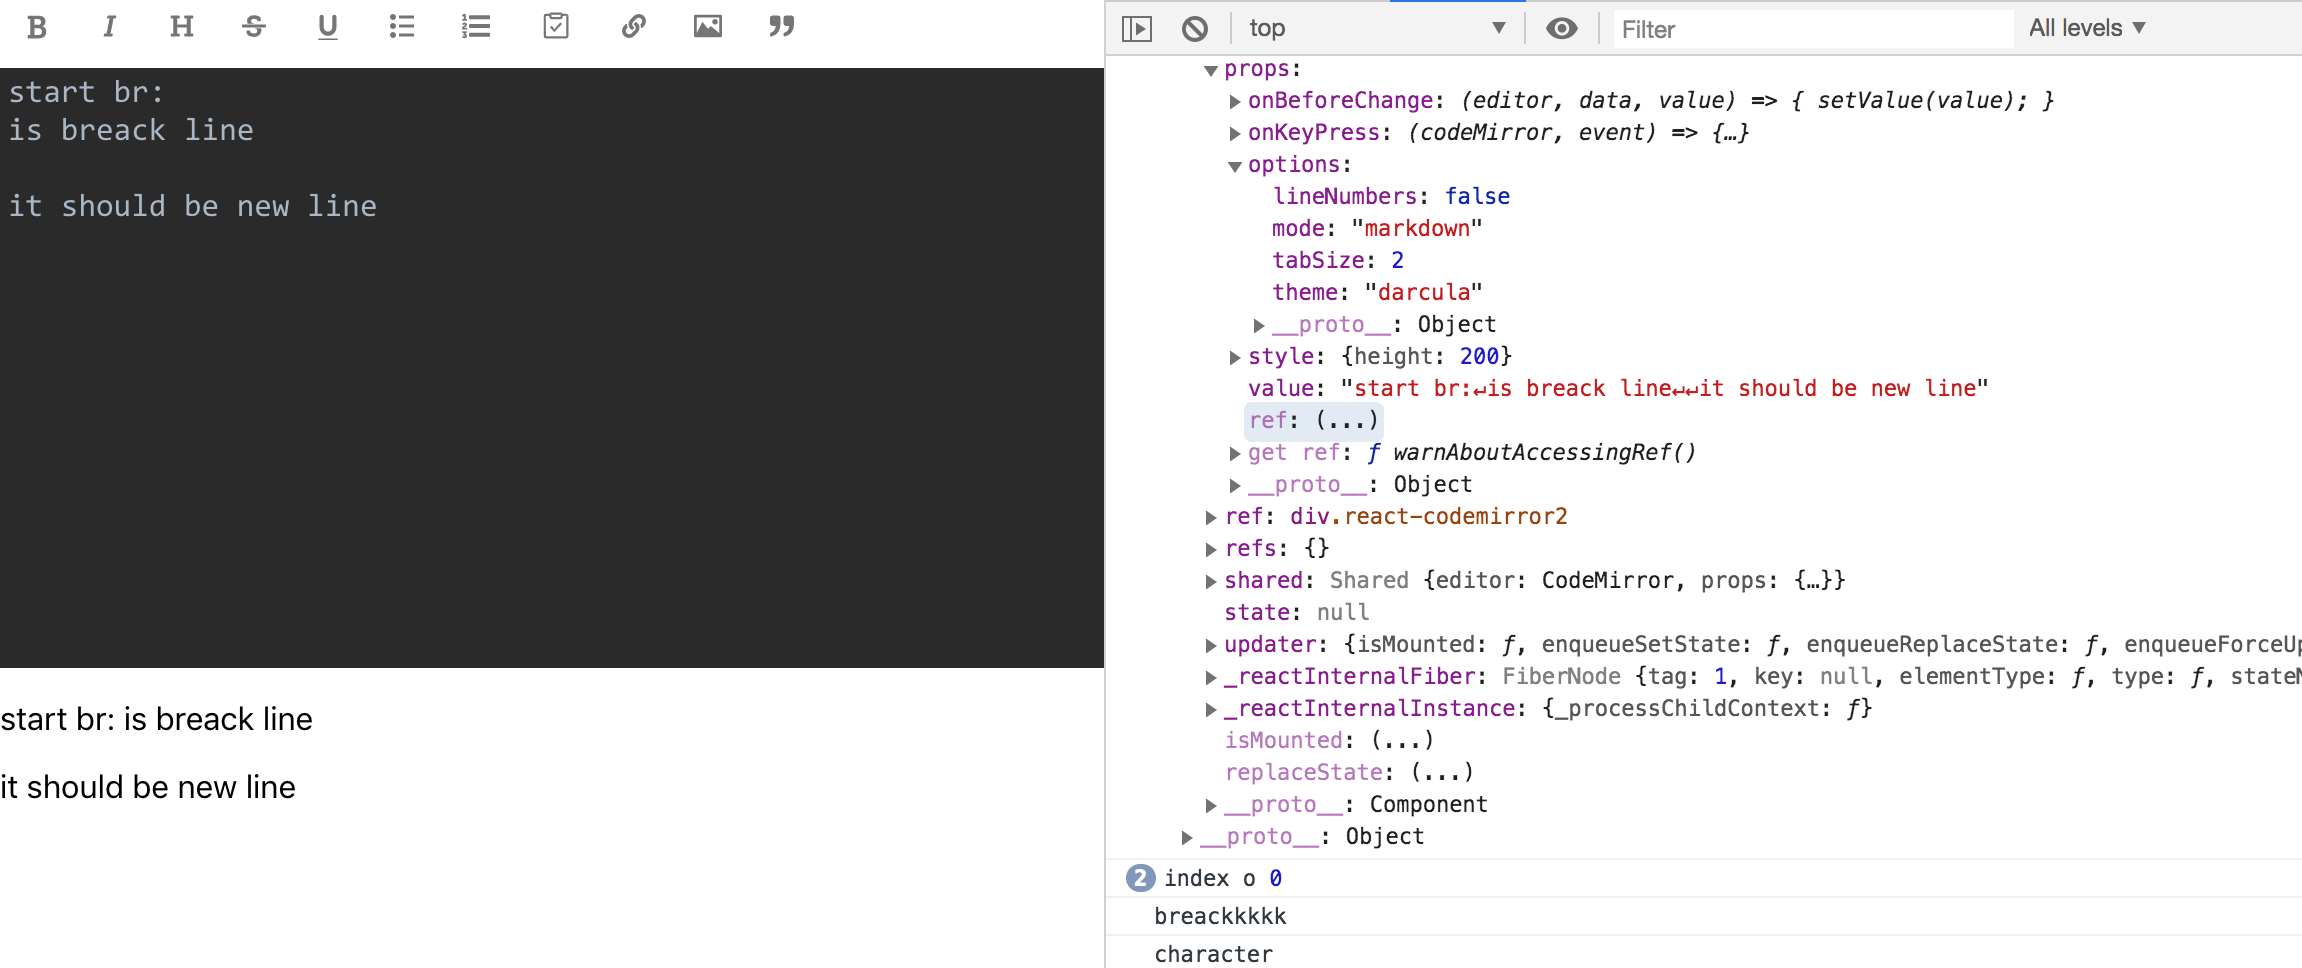This screenshot has height=968, width=2302.
Task: Place cursor on 'start br:' editor line
Action: [x=86, y=92]
